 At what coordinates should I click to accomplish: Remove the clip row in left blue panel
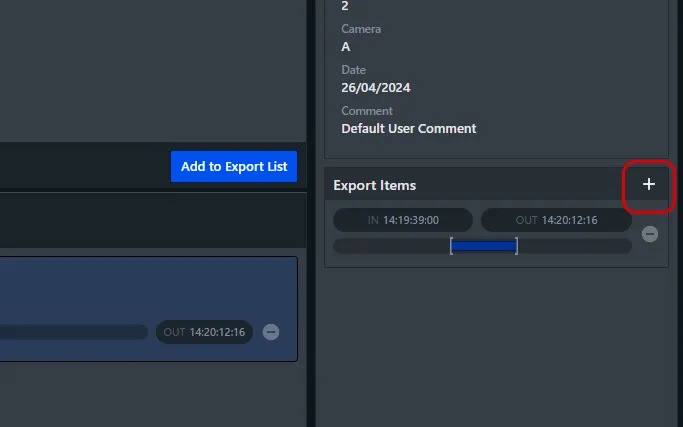pos(270,332)
